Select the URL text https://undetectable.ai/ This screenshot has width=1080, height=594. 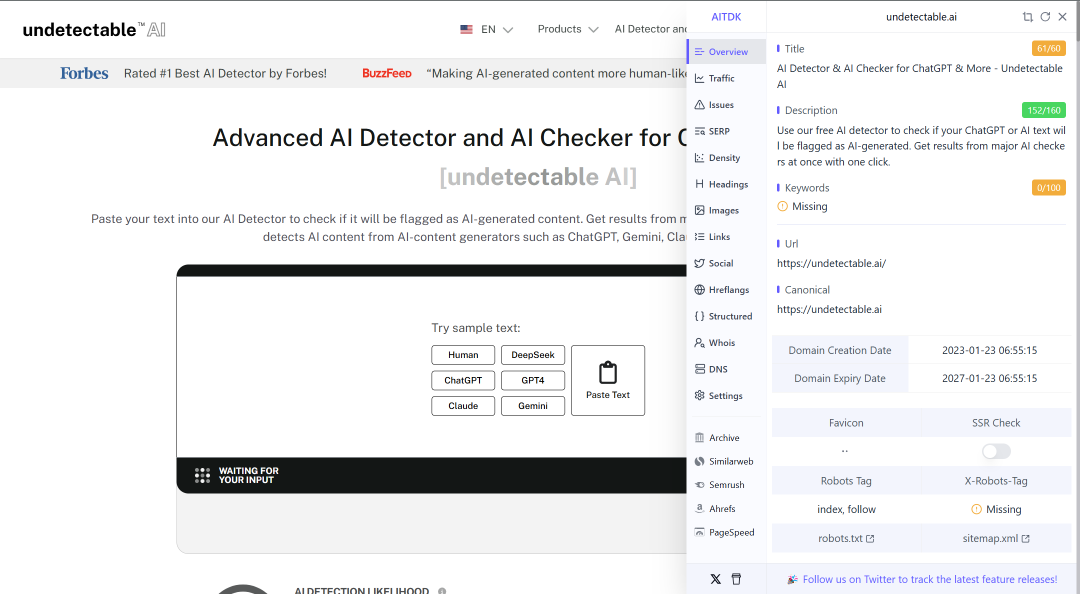click(831, 263)
